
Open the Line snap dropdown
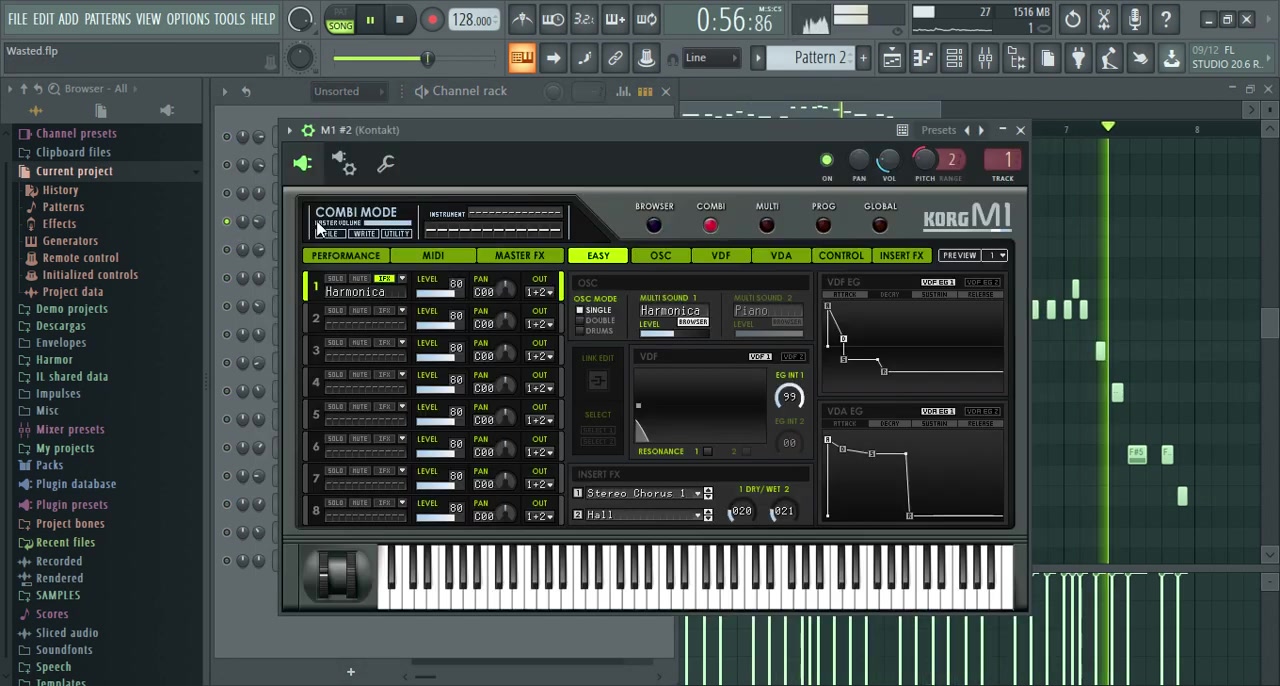coord(711,58)
